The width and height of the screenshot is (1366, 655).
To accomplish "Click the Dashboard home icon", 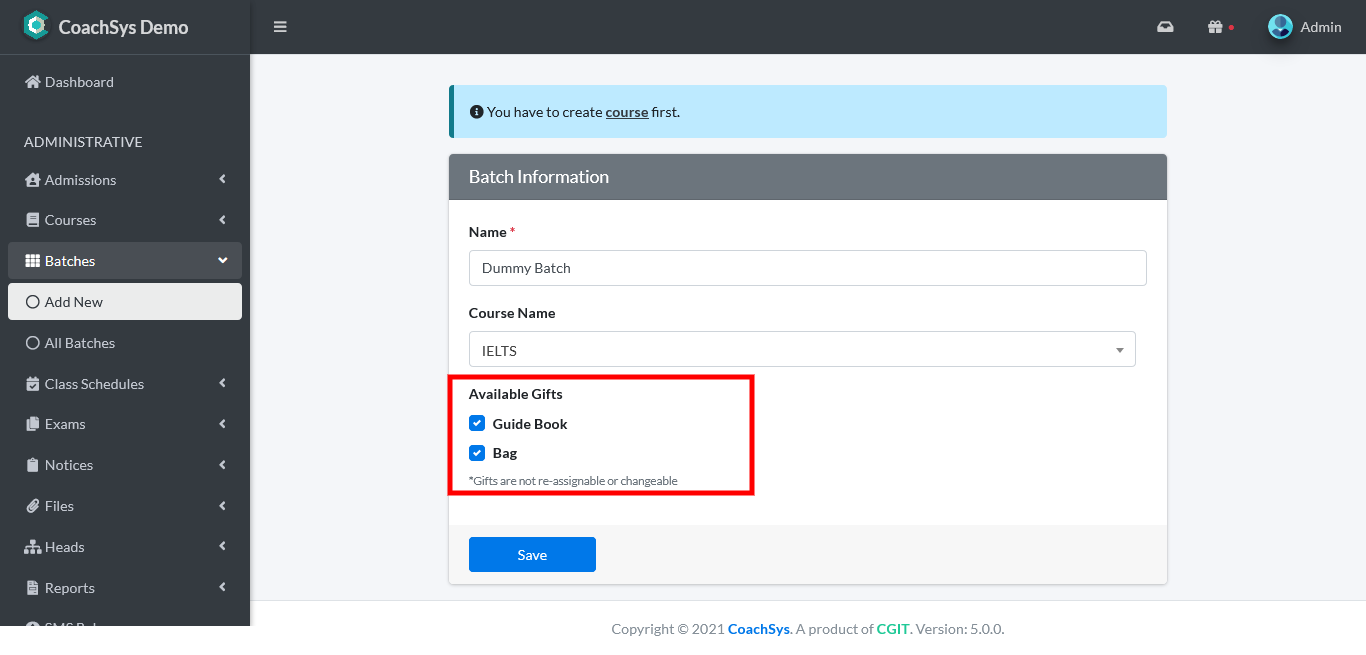I will pyautogui.click(x=33, y=82).
